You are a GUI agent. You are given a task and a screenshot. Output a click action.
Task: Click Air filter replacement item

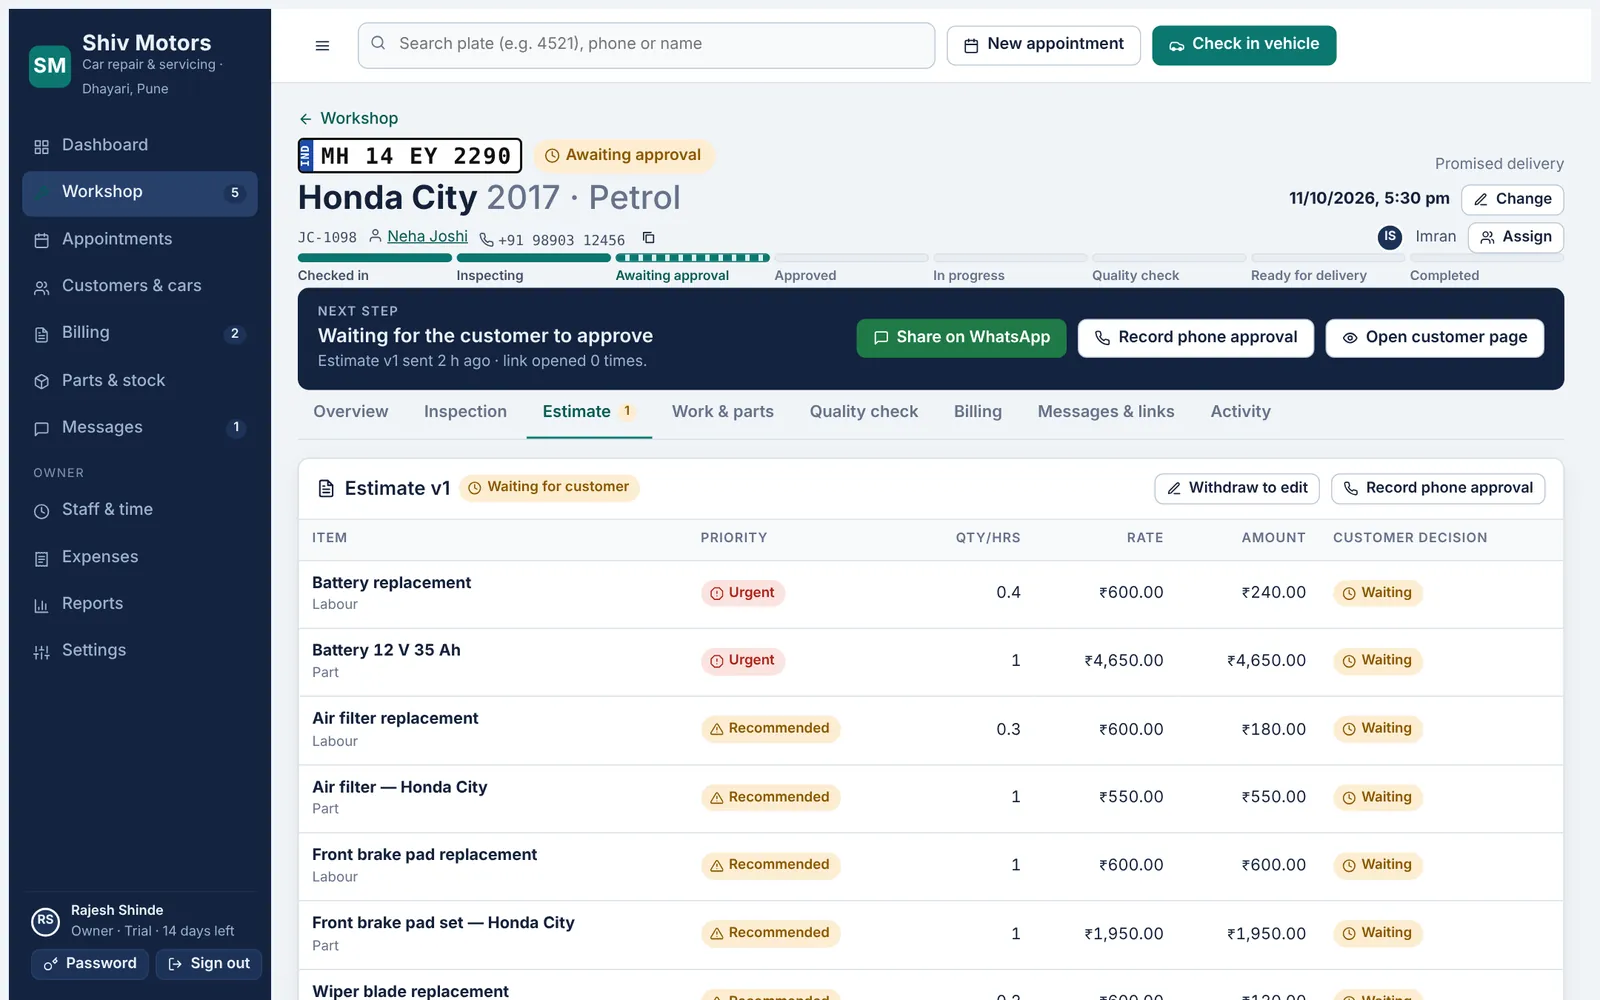pos(395,718)
